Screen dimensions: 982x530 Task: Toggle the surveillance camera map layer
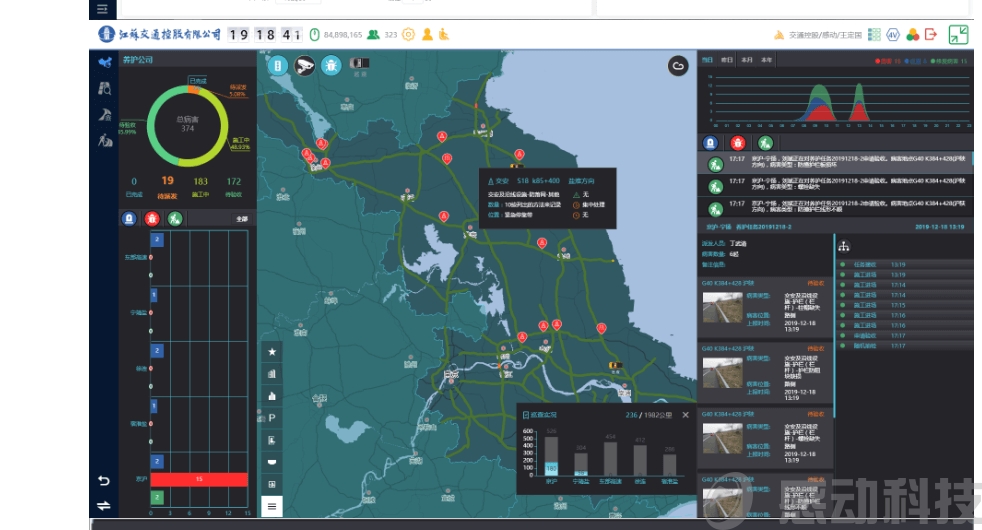303,65
